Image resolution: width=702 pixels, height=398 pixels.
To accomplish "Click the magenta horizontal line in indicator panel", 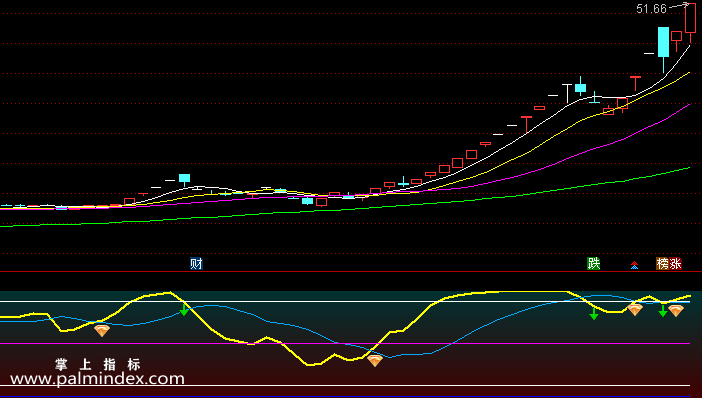I will (345, 344).
